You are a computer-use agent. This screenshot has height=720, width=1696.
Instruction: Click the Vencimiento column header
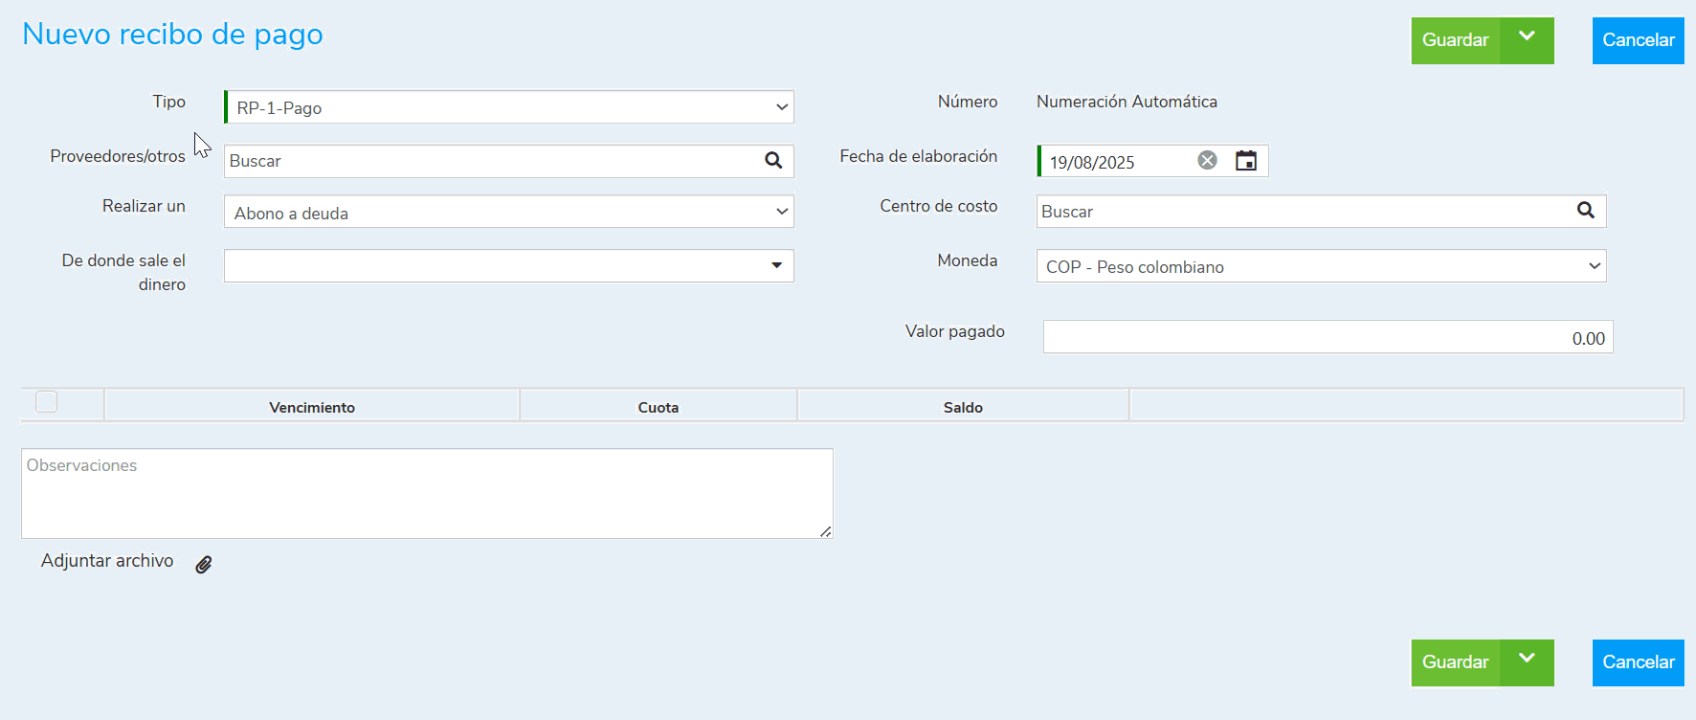coord(312,407)
